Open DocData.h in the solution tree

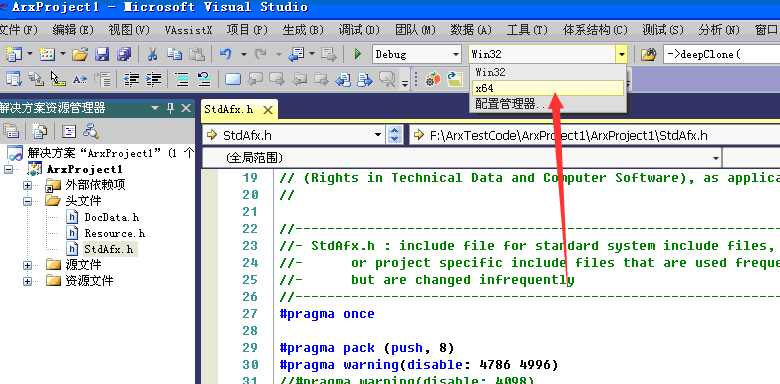point(111,217)
